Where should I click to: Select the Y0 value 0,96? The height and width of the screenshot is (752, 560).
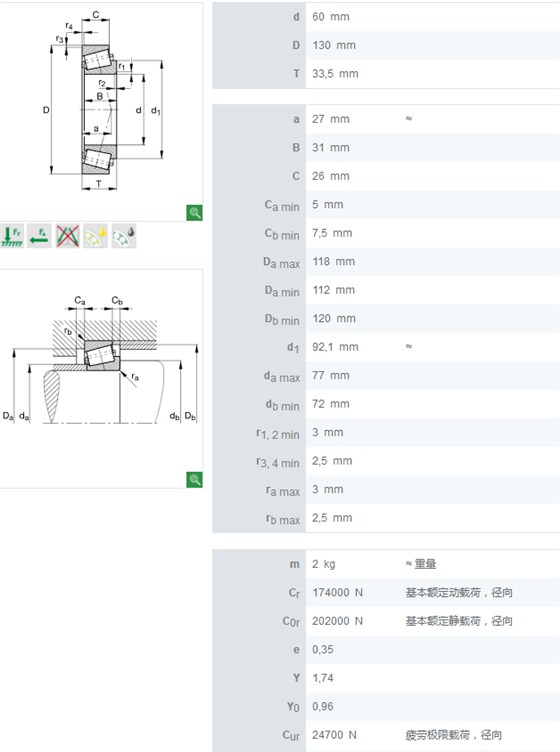tap(323, 706)
